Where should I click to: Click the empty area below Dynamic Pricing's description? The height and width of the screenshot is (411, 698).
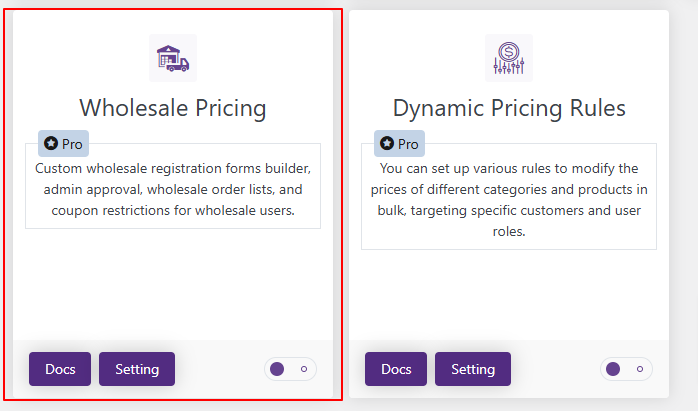tap(508, 295)
